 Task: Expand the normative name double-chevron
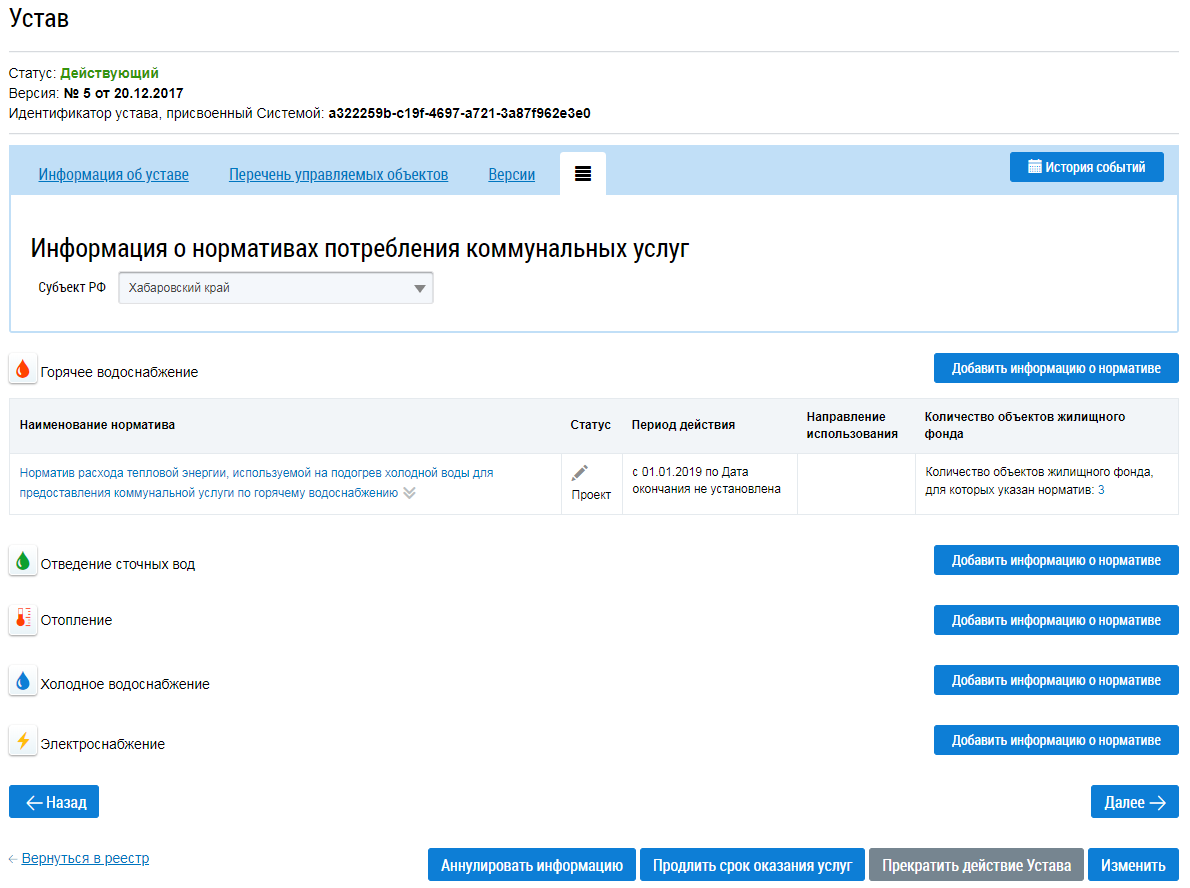[x=410, y=493]
